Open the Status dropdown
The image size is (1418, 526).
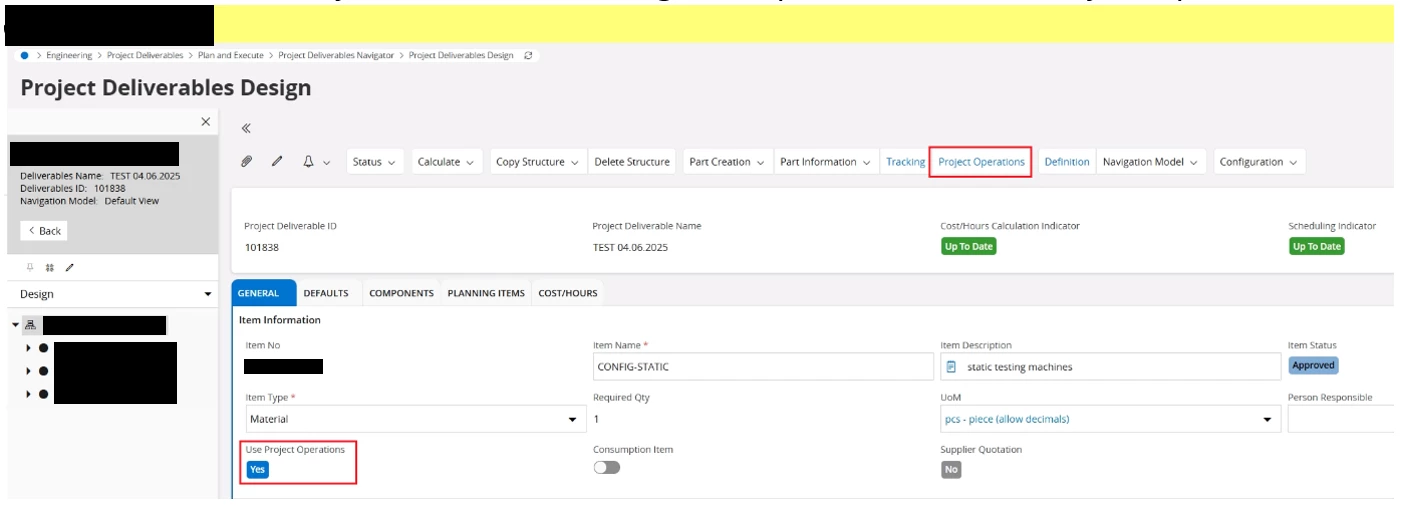[376, 162]
